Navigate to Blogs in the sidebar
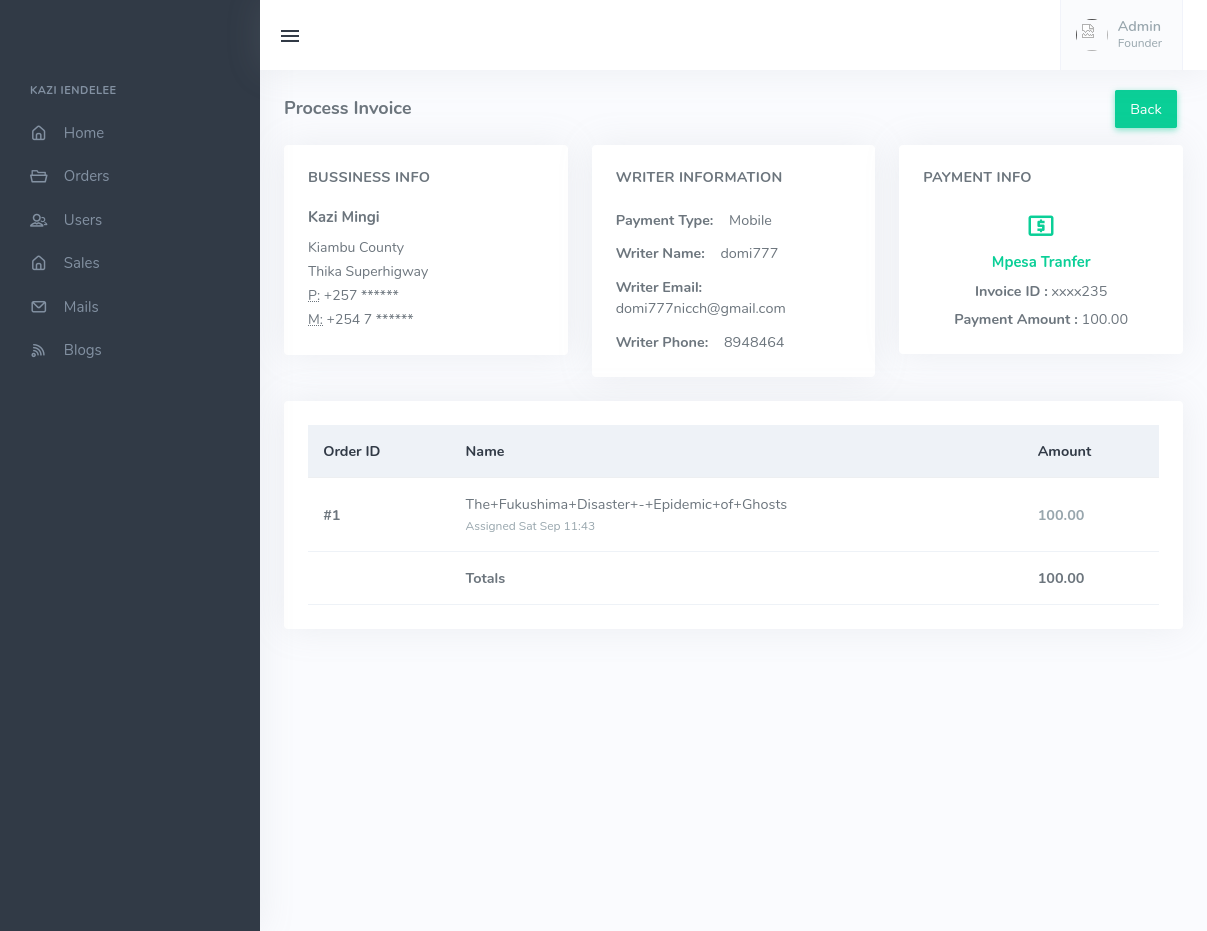1207x931 pixels. pyautogui.click(x=82, y=350)
